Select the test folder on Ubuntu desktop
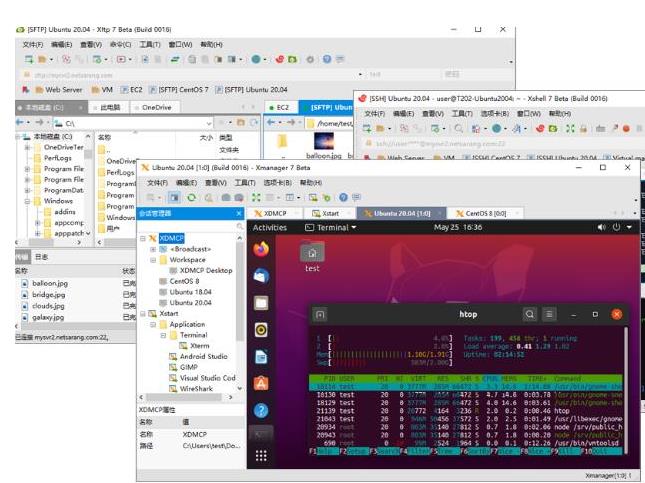This screenshot has width=645, height=483. click(312, 257)
